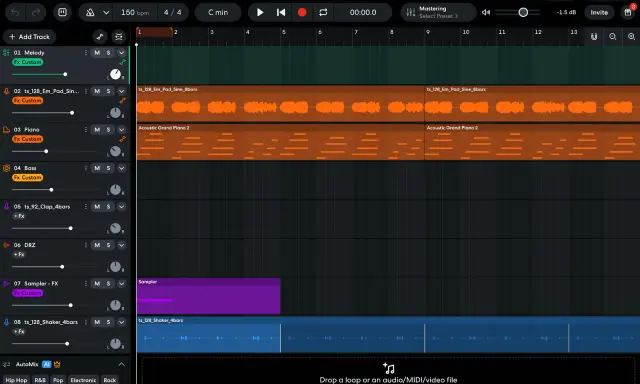Open the C min key selector
The image size is (640, 384).
coord(218,12)
